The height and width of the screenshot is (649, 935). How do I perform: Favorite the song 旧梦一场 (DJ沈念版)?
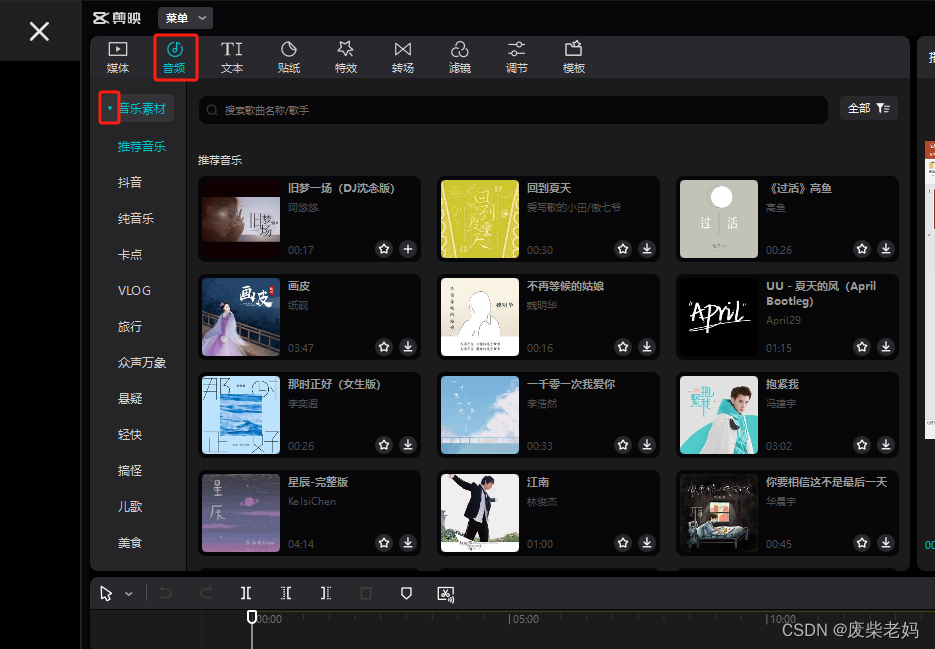pos(384,249)
